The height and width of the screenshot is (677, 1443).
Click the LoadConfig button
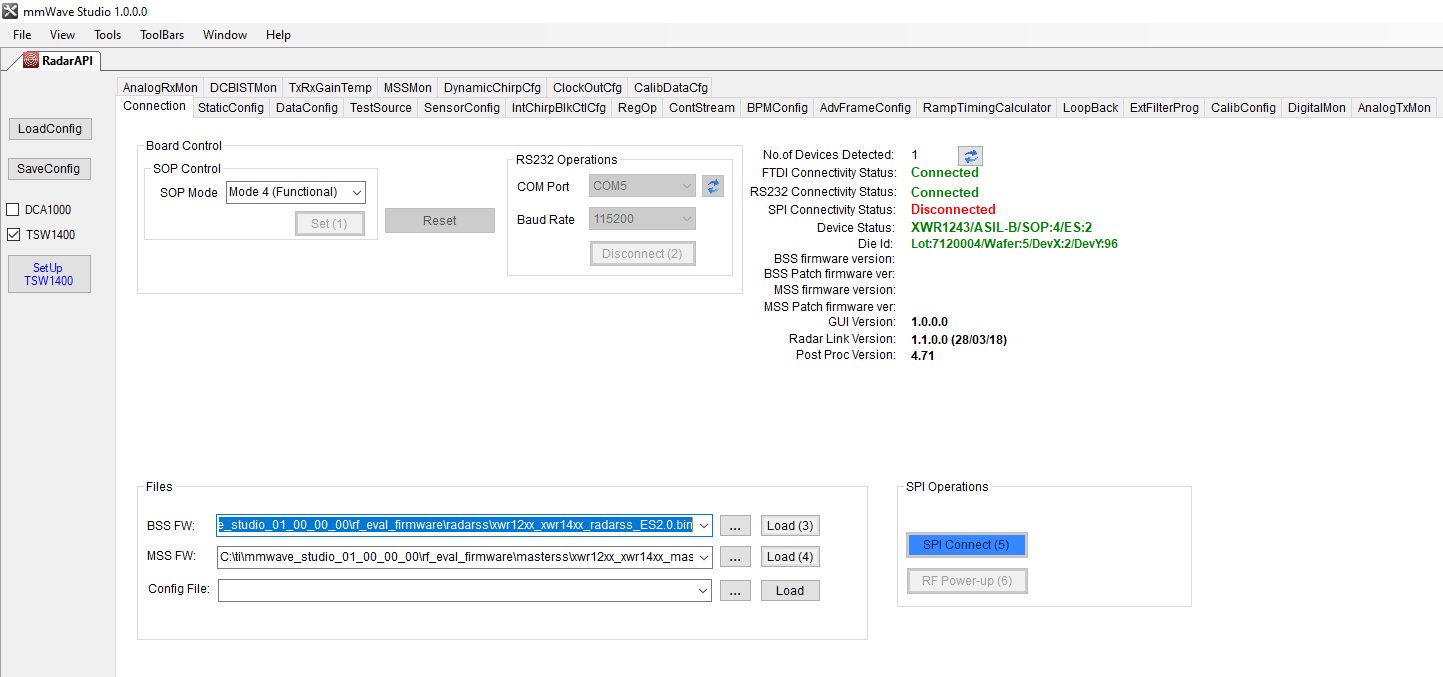(49, 129)
